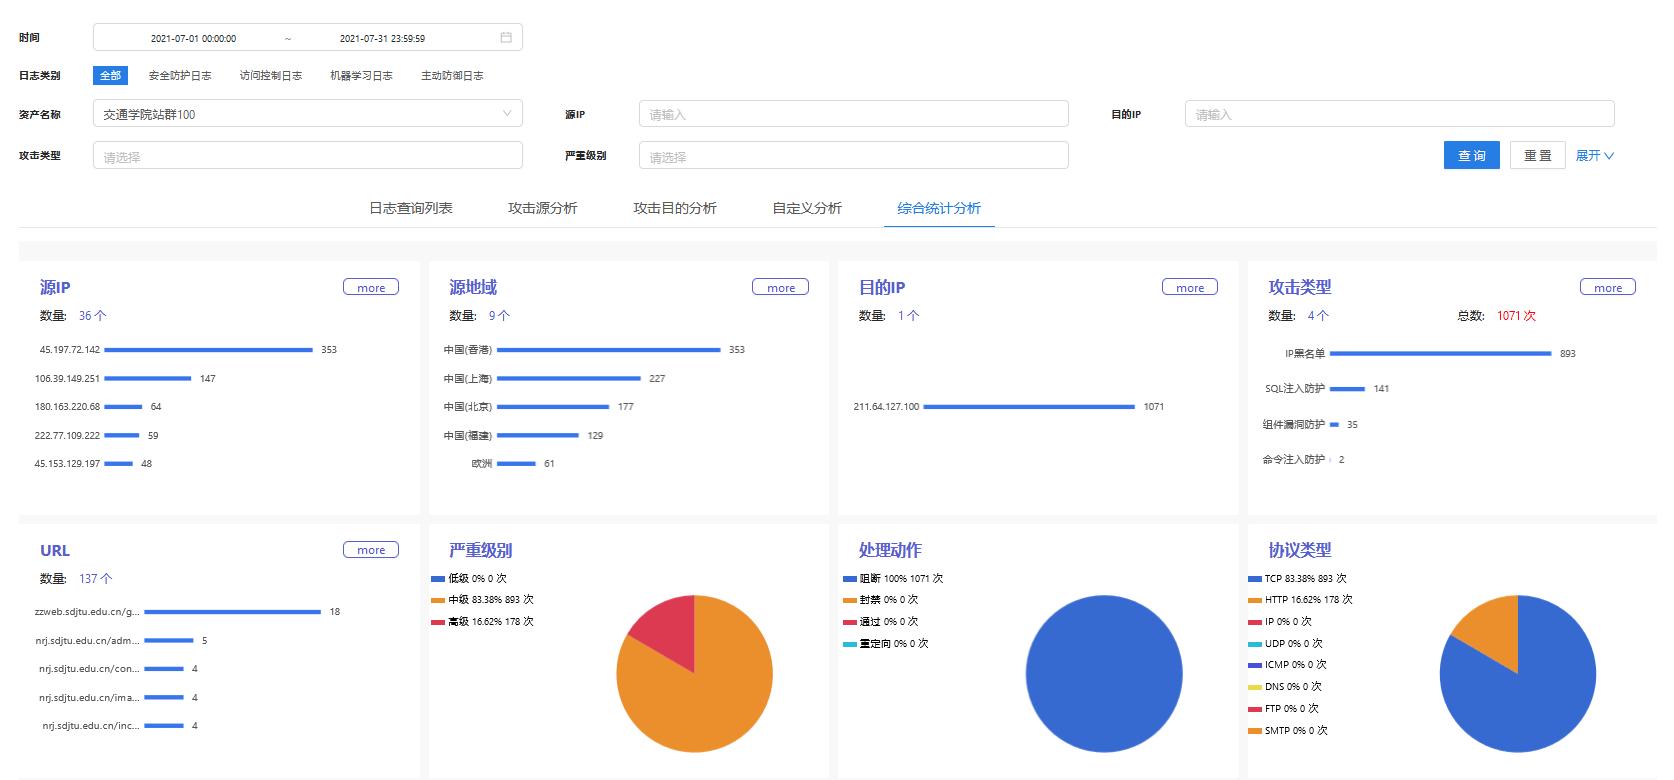The width and height of the screenshot is (1674, 780).
Task: Click the 中国(香港) region bar
Action: click(608, 350)
